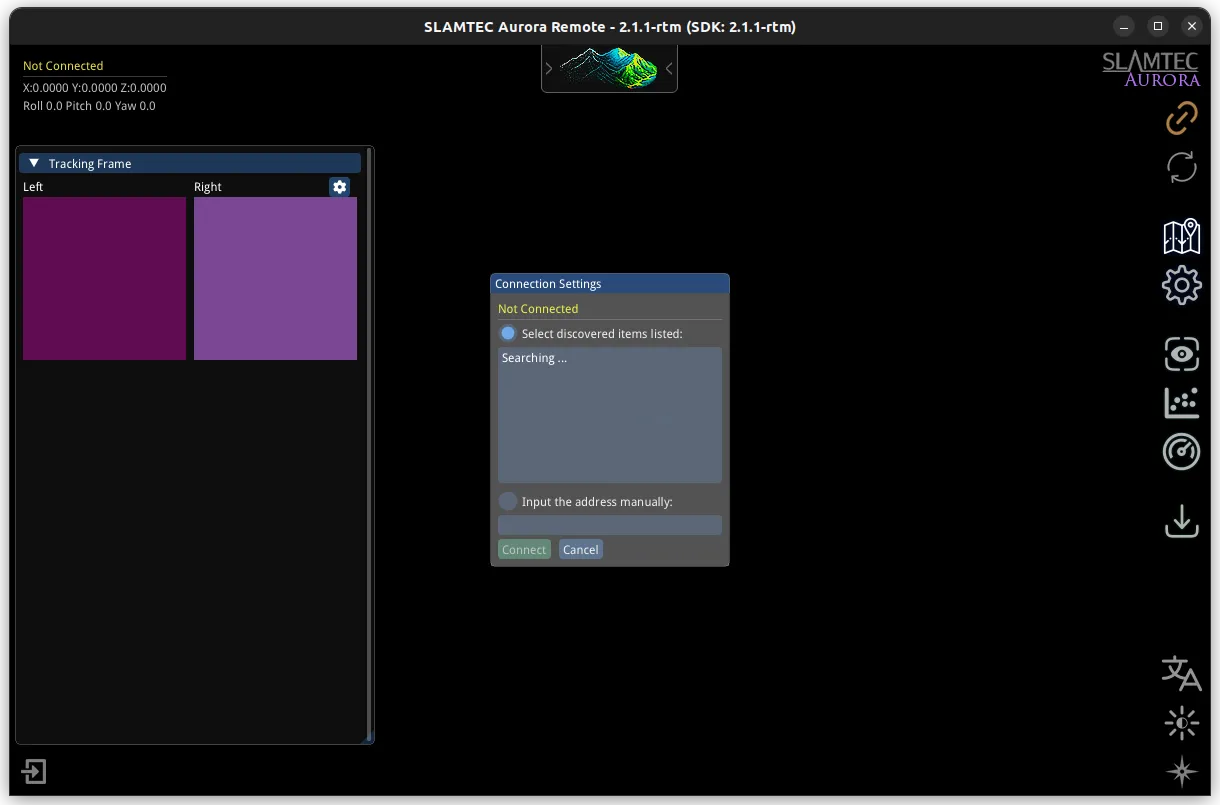This screenshot has width=1220, height=805.
Task: Click the Cancel button
Action: click(x=581, y=549)
